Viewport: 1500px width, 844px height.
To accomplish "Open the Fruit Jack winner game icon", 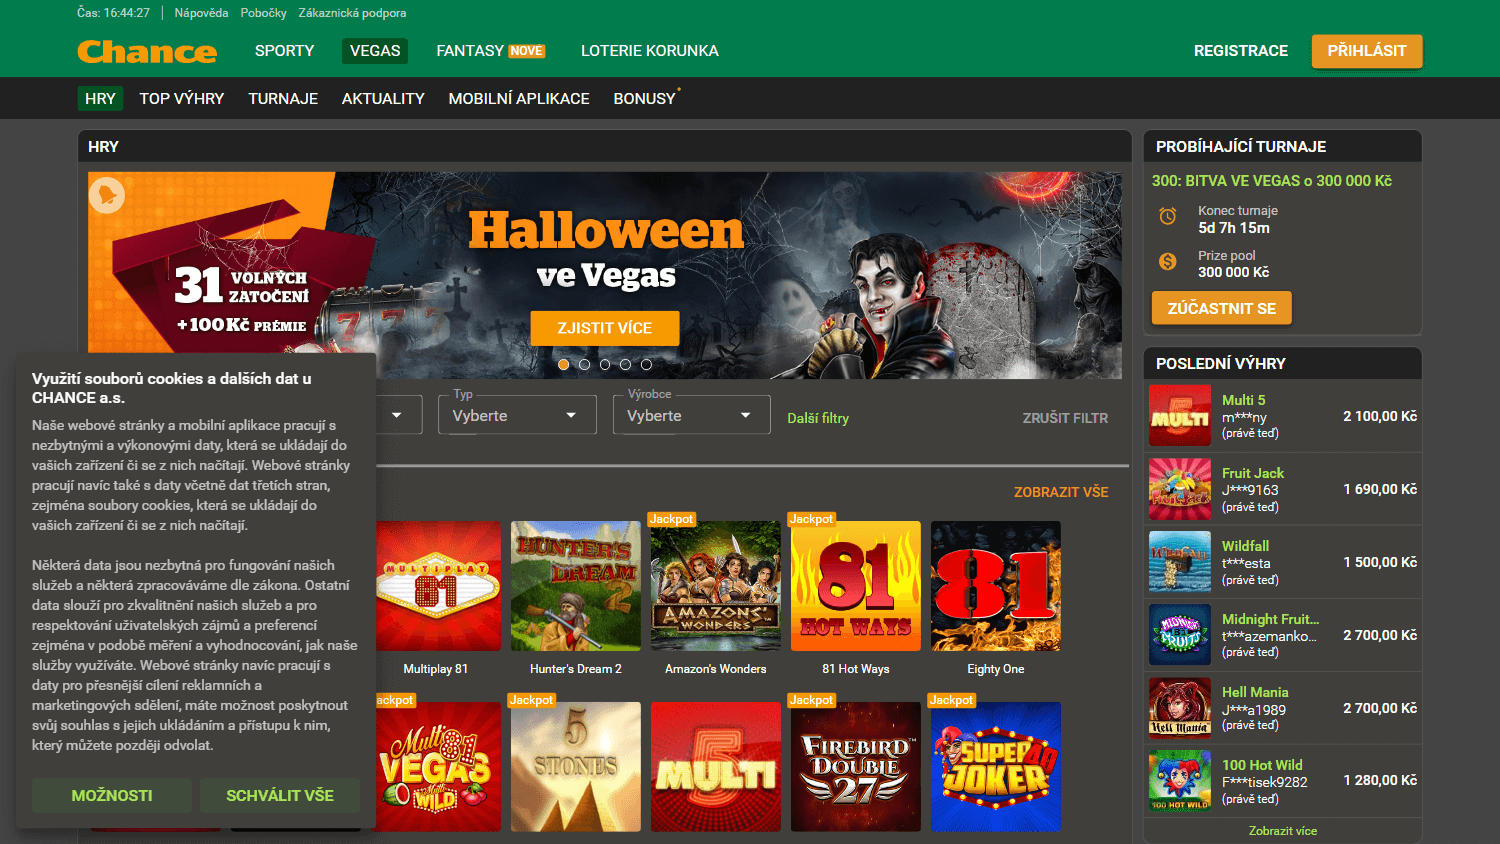I will (x=1180, y=489).
